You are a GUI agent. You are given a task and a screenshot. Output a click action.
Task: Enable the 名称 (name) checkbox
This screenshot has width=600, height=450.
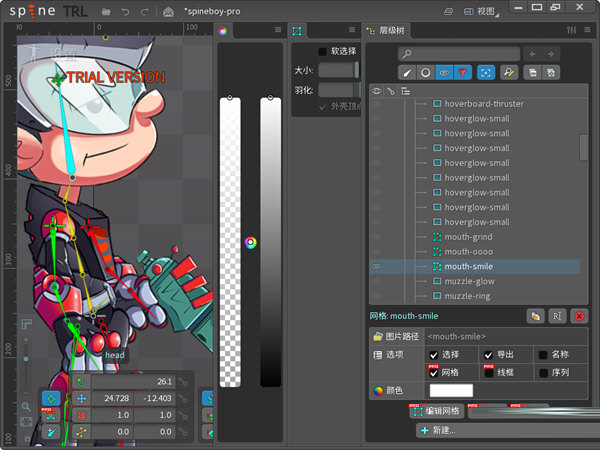[543, 355]
